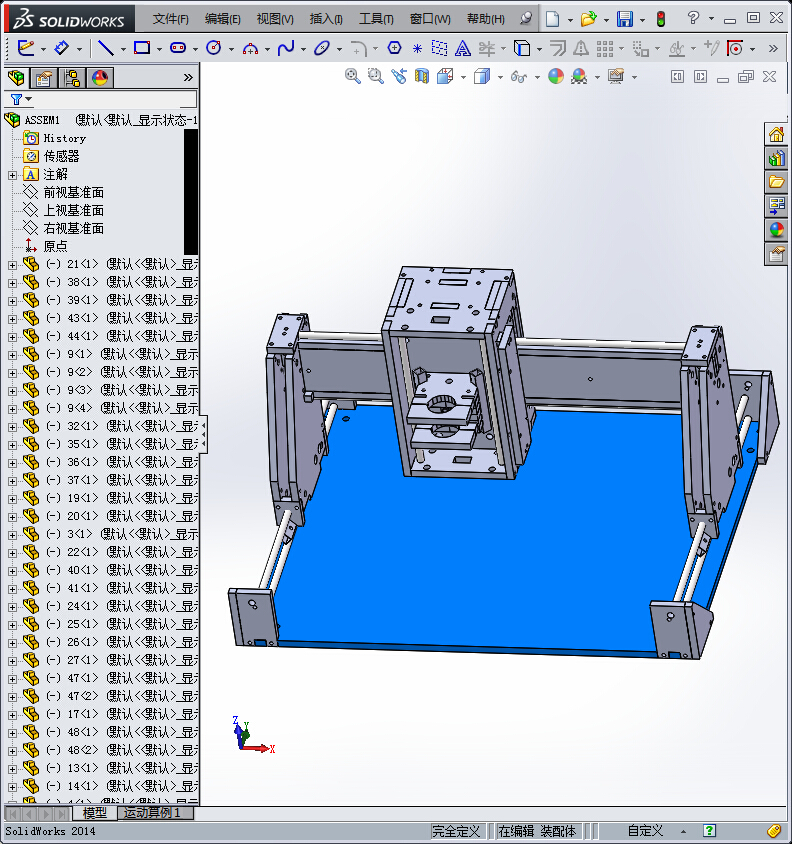Open Convert Entities tool
The image size is (792, 844).
522,48
